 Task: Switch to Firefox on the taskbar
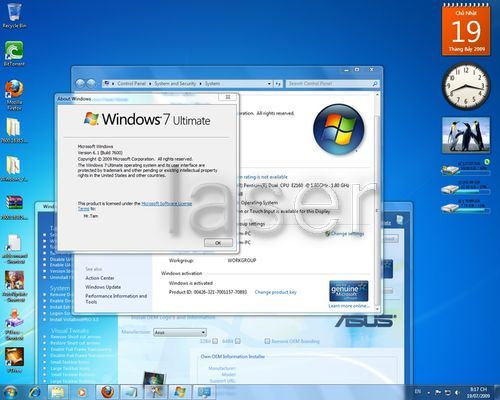tap(107, 392)
